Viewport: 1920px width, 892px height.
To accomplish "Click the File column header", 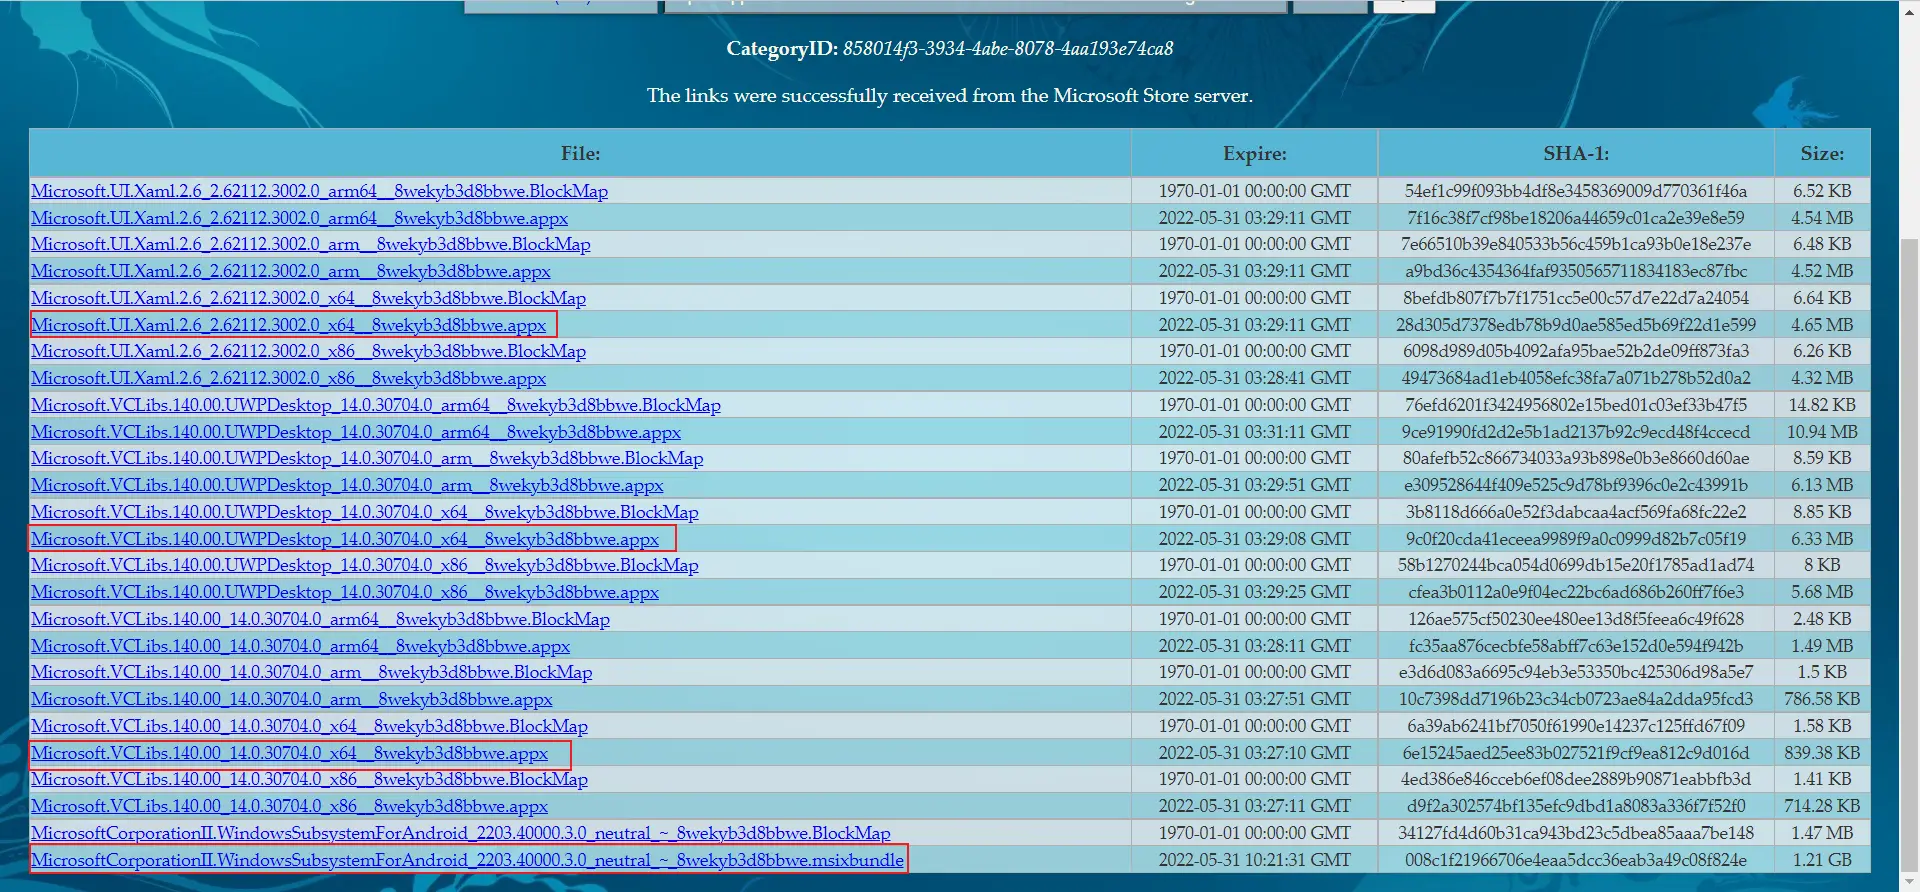I will coord(580,154).
